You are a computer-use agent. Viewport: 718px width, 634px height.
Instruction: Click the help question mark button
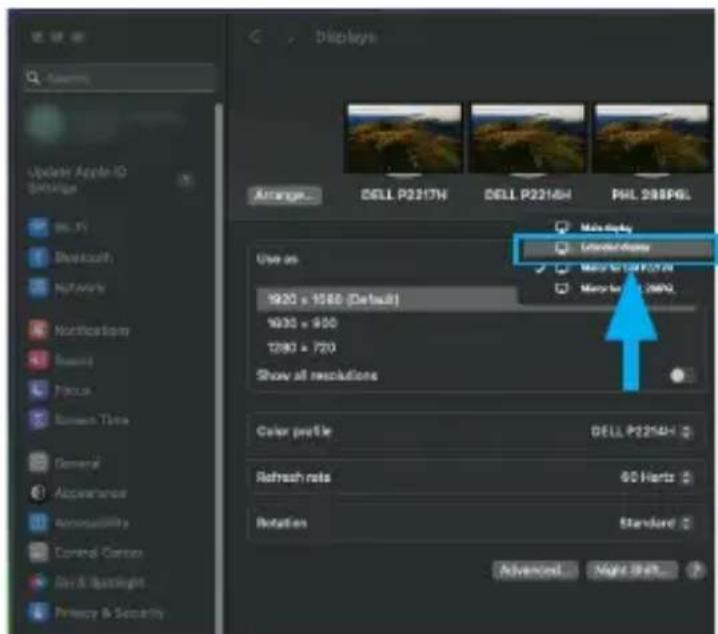696,570
